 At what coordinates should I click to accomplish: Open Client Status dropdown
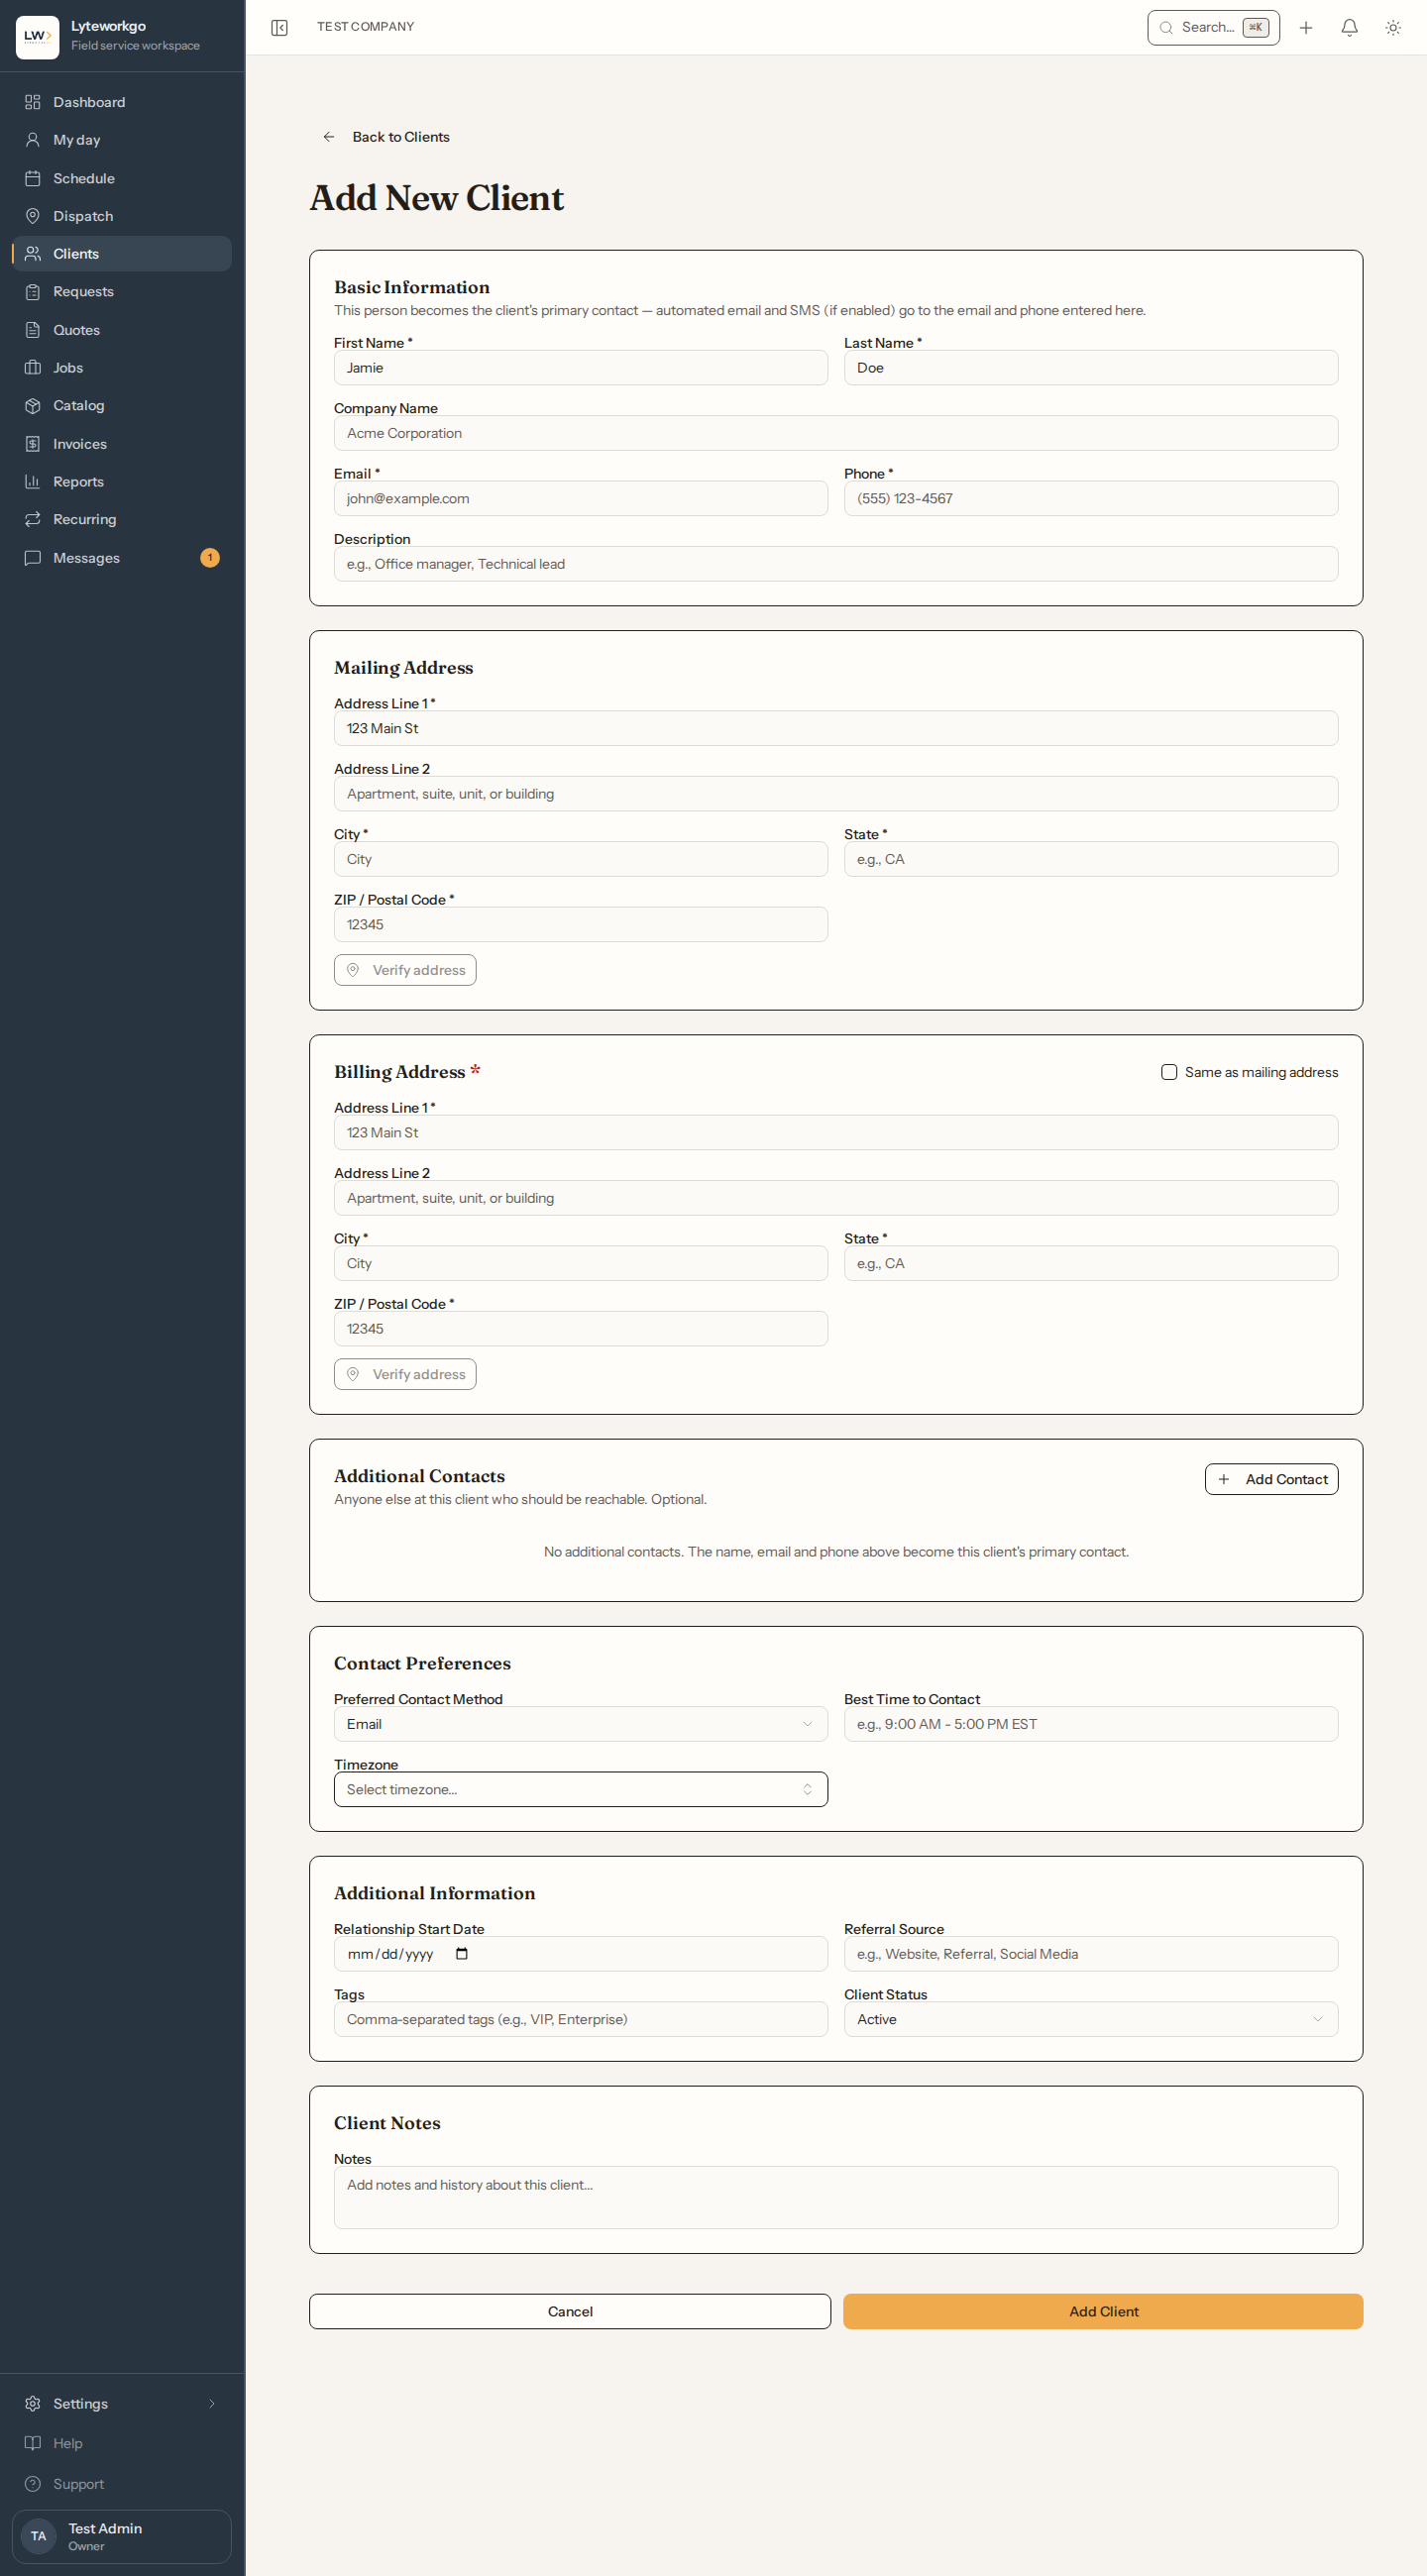point(1090,2018)
